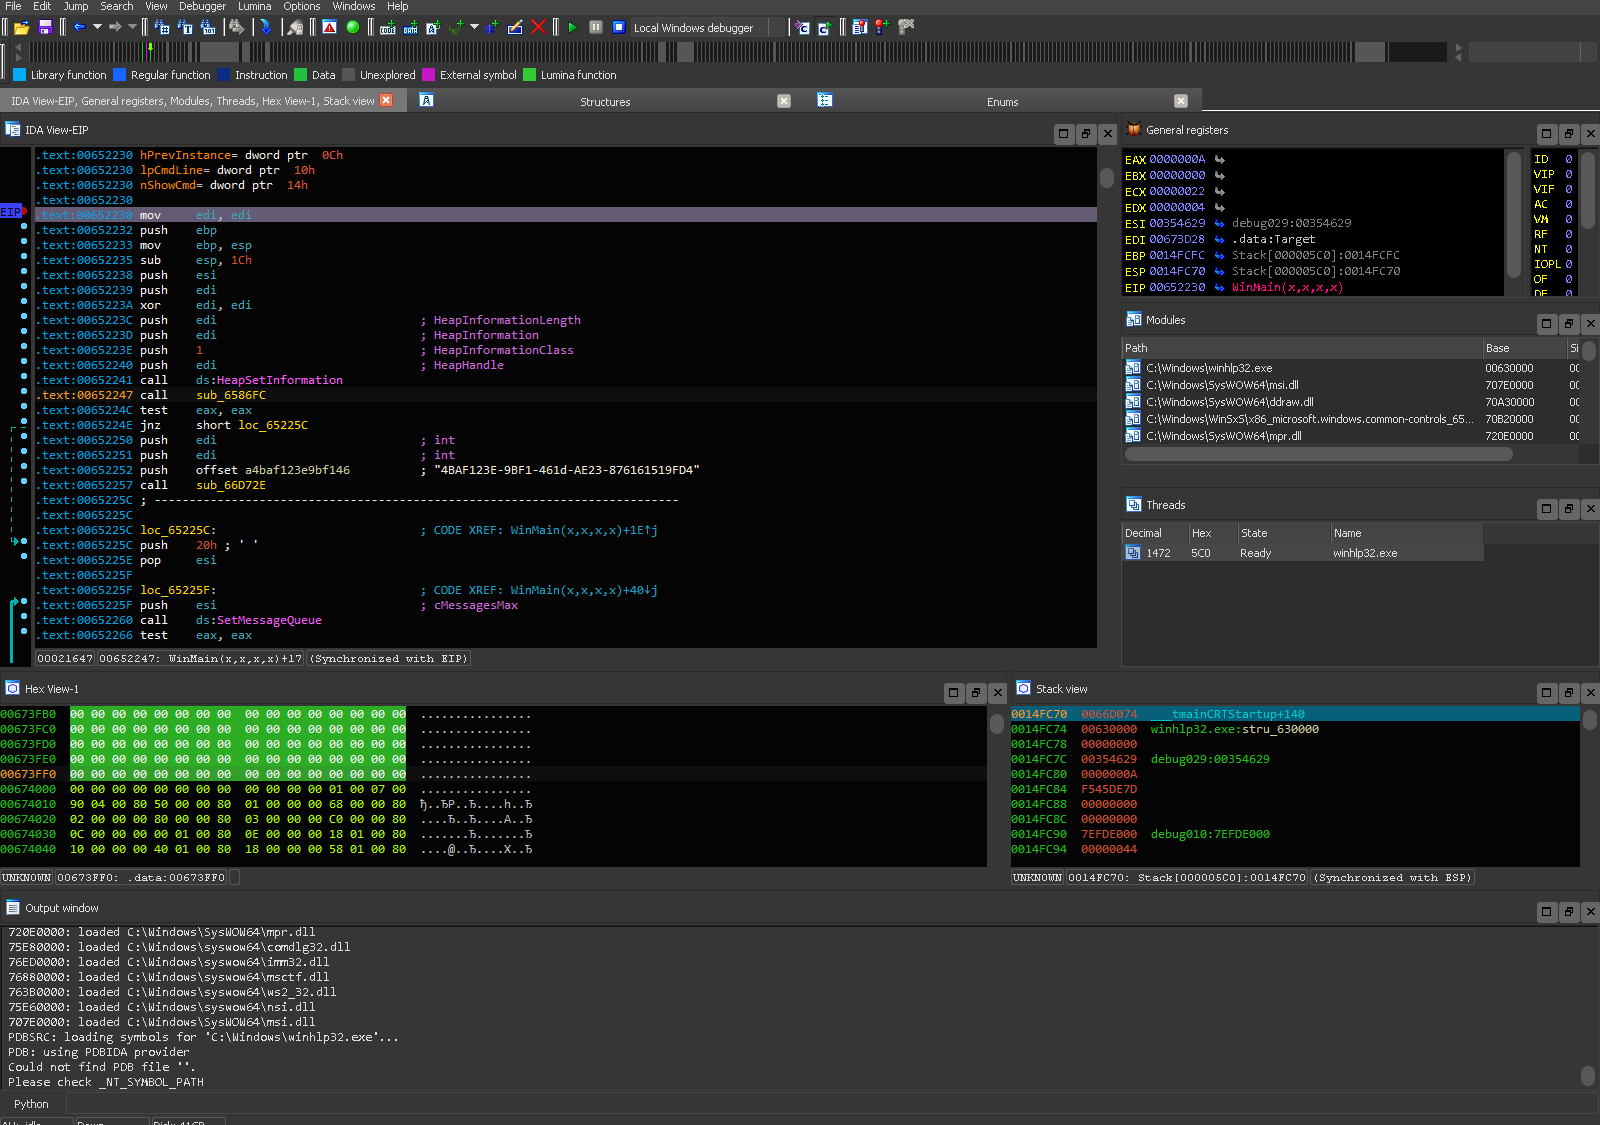Click the Open file toolbar icon

click(21, 28)
